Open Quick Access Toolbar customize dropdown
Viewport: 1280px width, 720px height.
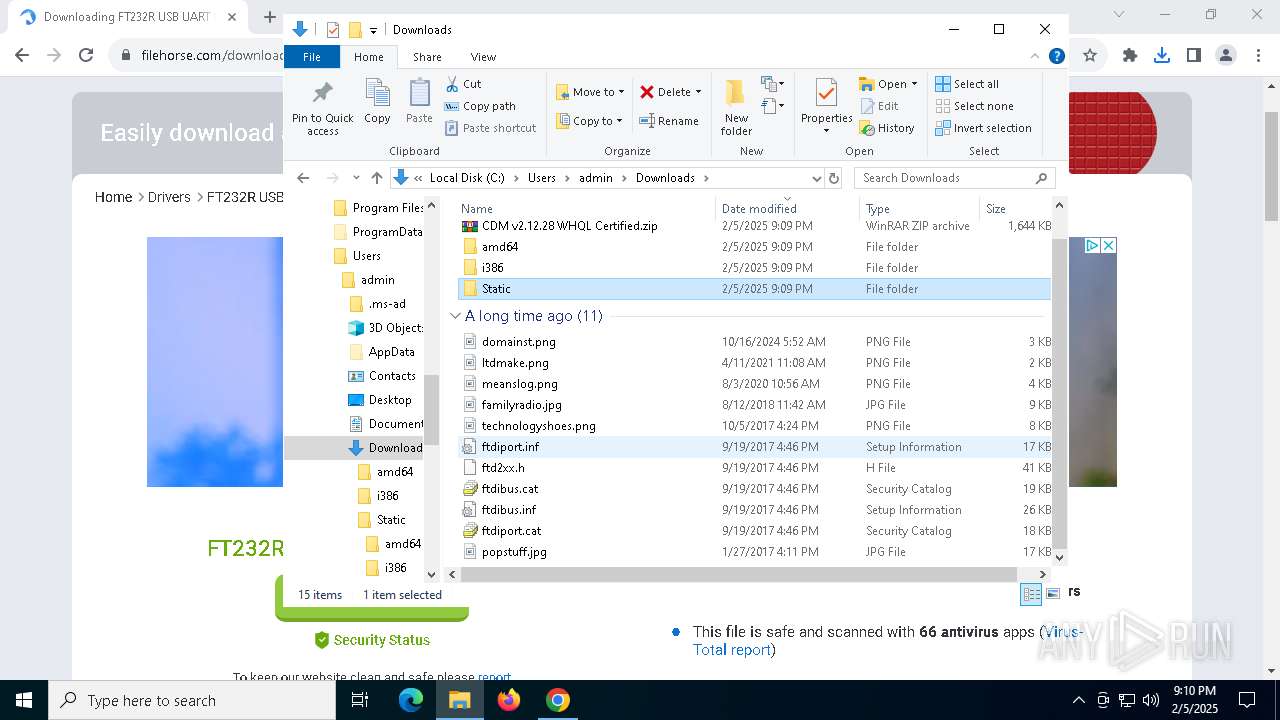pyautogui.click(x=373, y=30)
